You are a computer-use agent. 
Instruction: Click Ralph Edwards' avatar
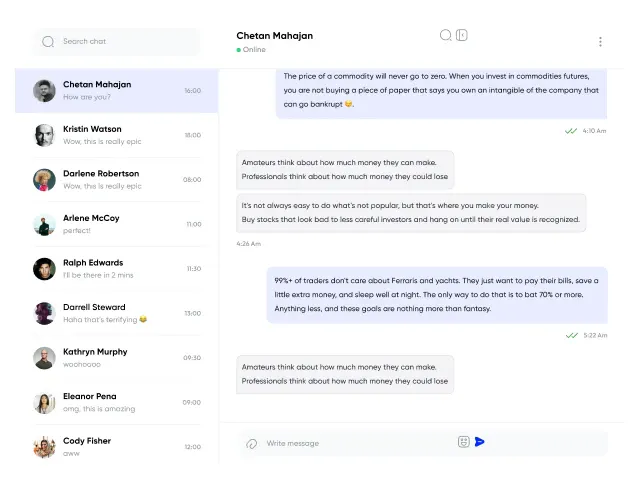44,269
